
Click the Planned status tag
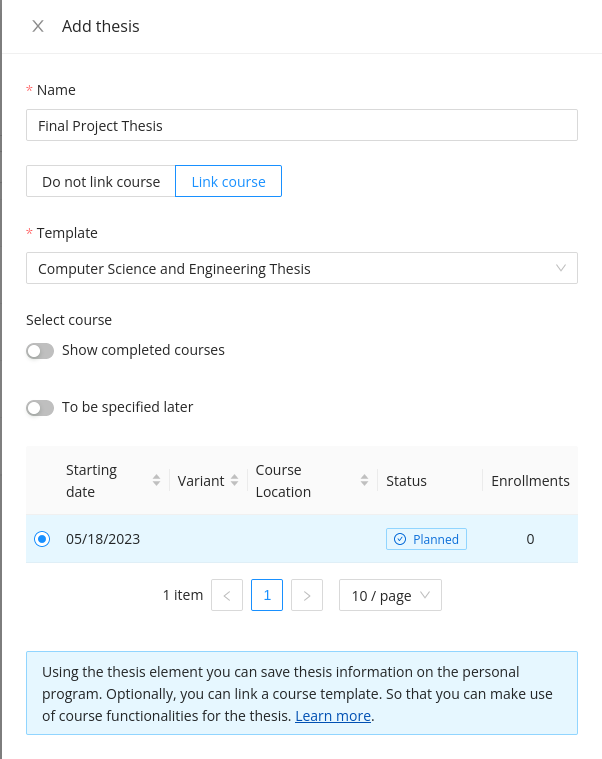[426, 539]
